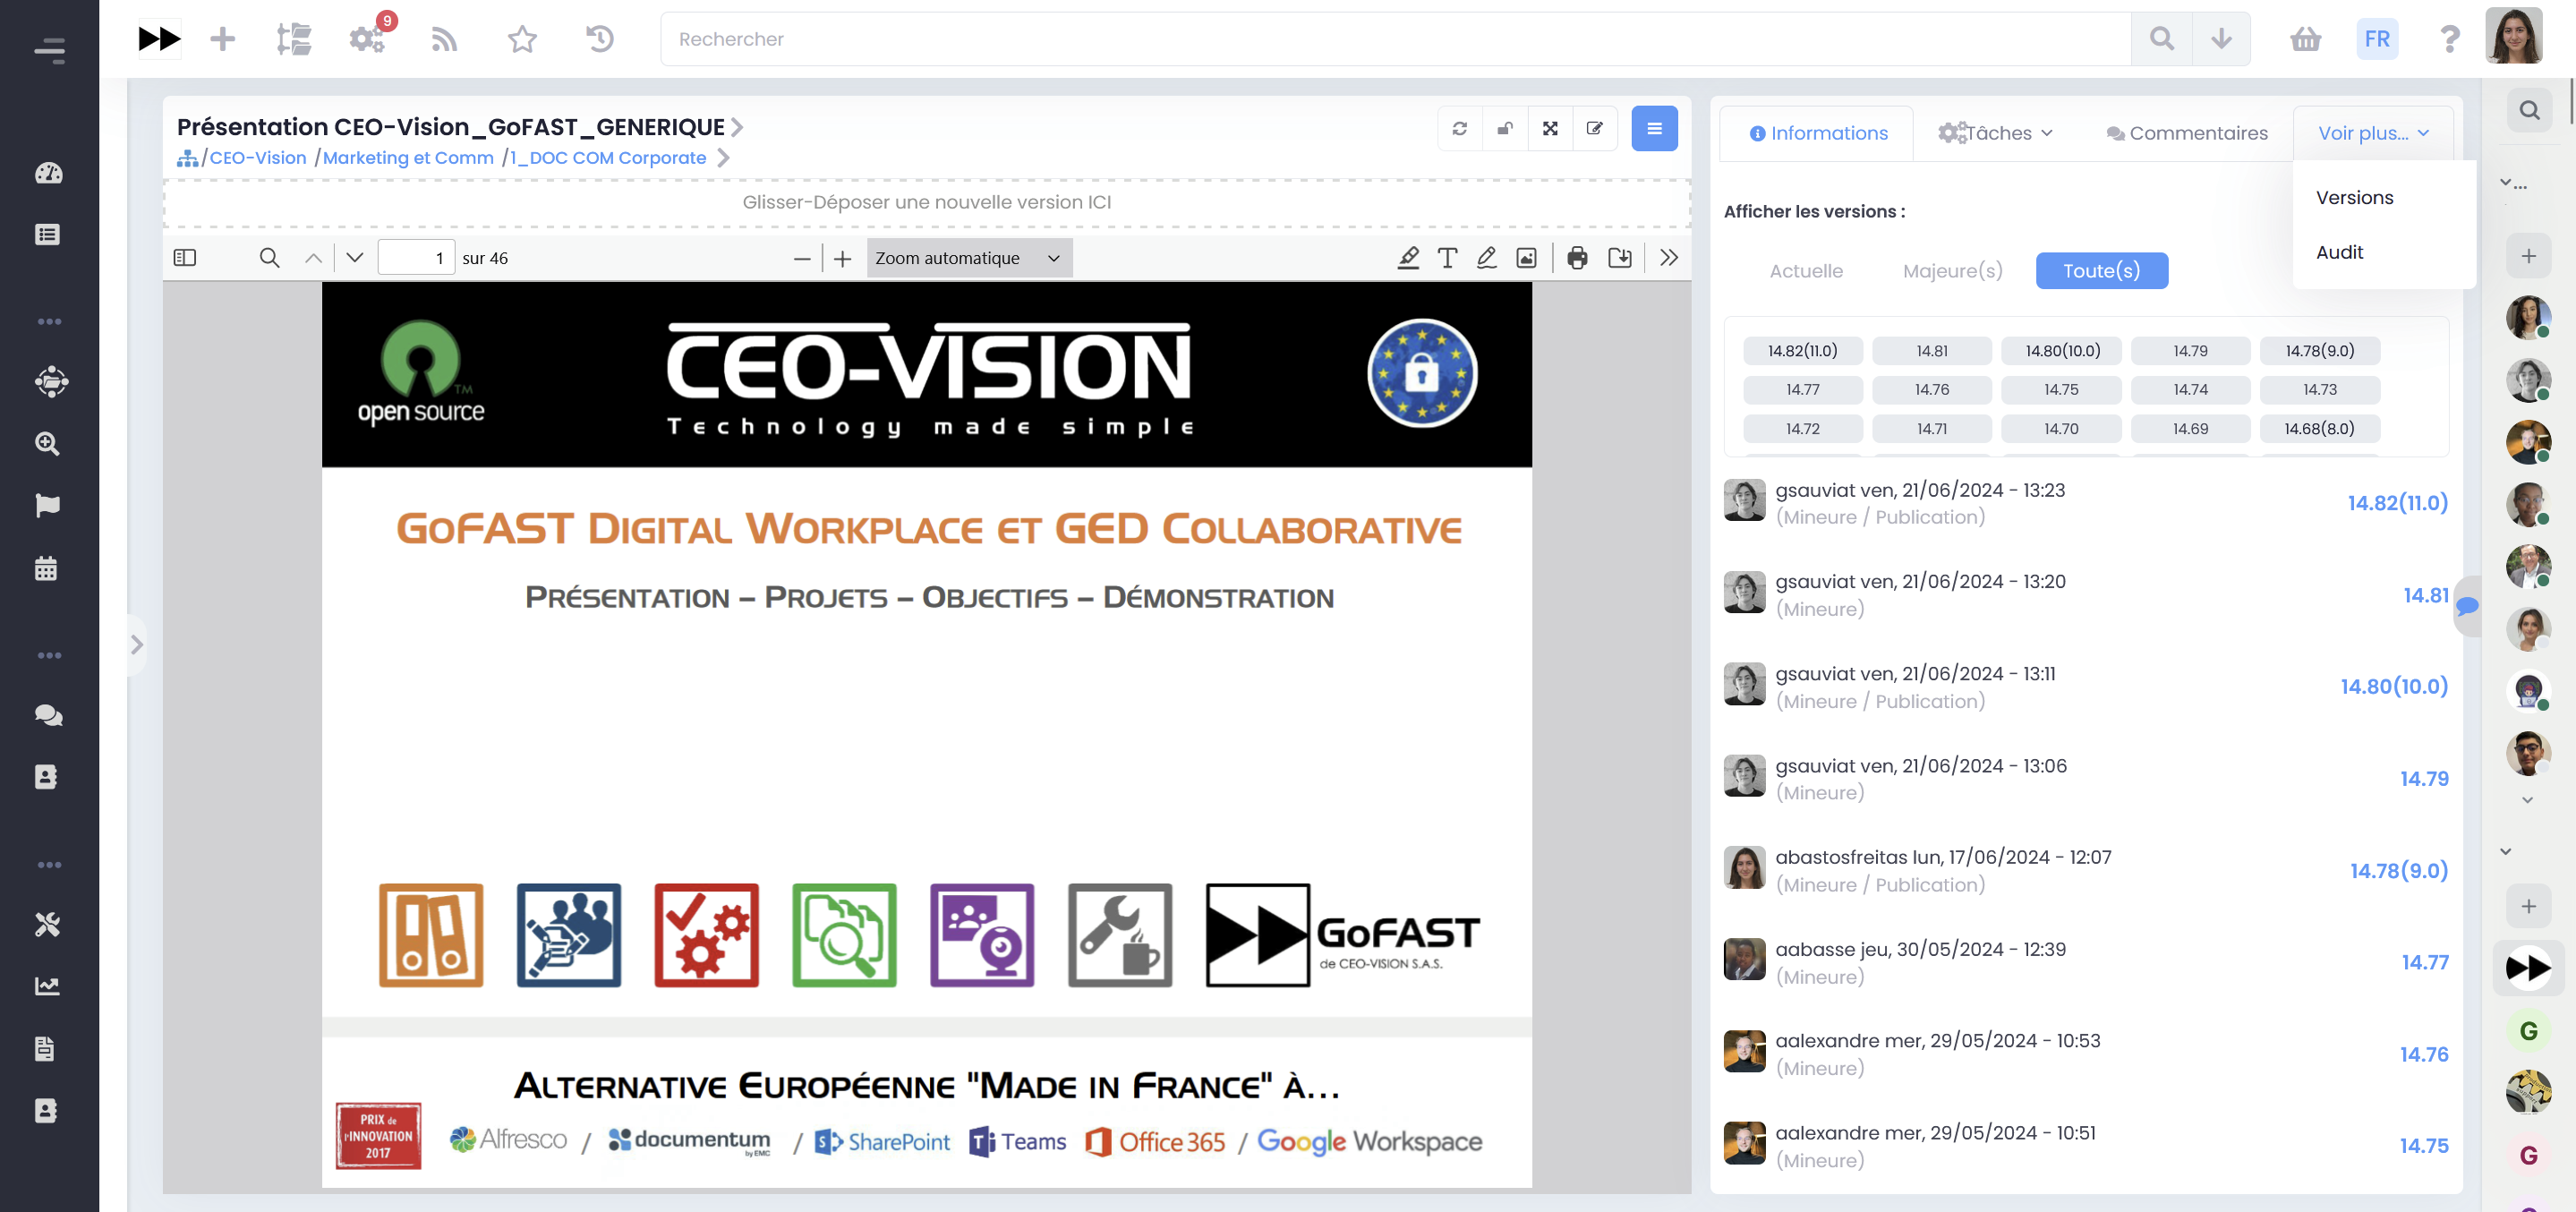The image size is (2576, 1212).
Task: Unlock the document via the padlock icon
Action: tap(1505, 128)
